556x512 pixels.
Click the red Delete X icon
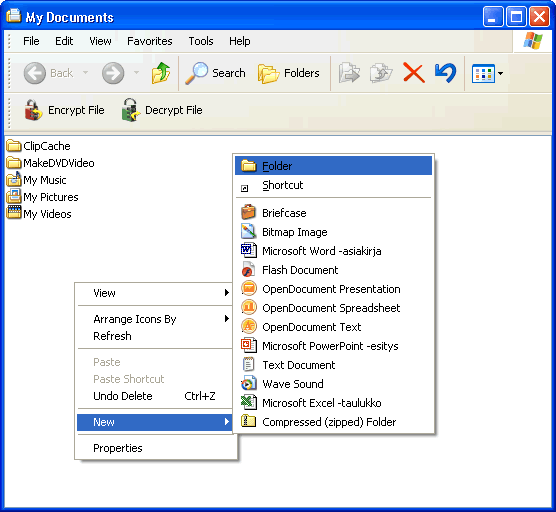click(414, 73)
